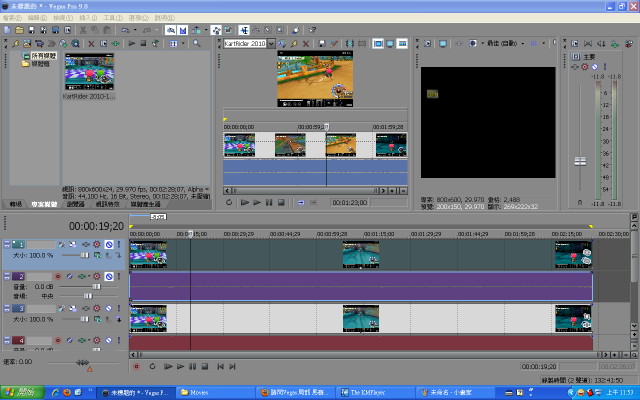Screen dimensions: 640x400
Task: Open the split screen view dropdown arrow
Action: [482, 43]
